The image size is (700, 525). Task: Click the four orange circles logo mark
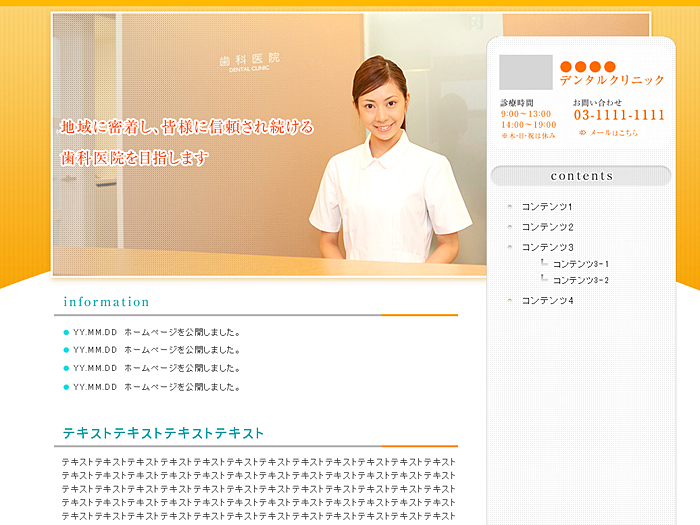tap(588, 67)
